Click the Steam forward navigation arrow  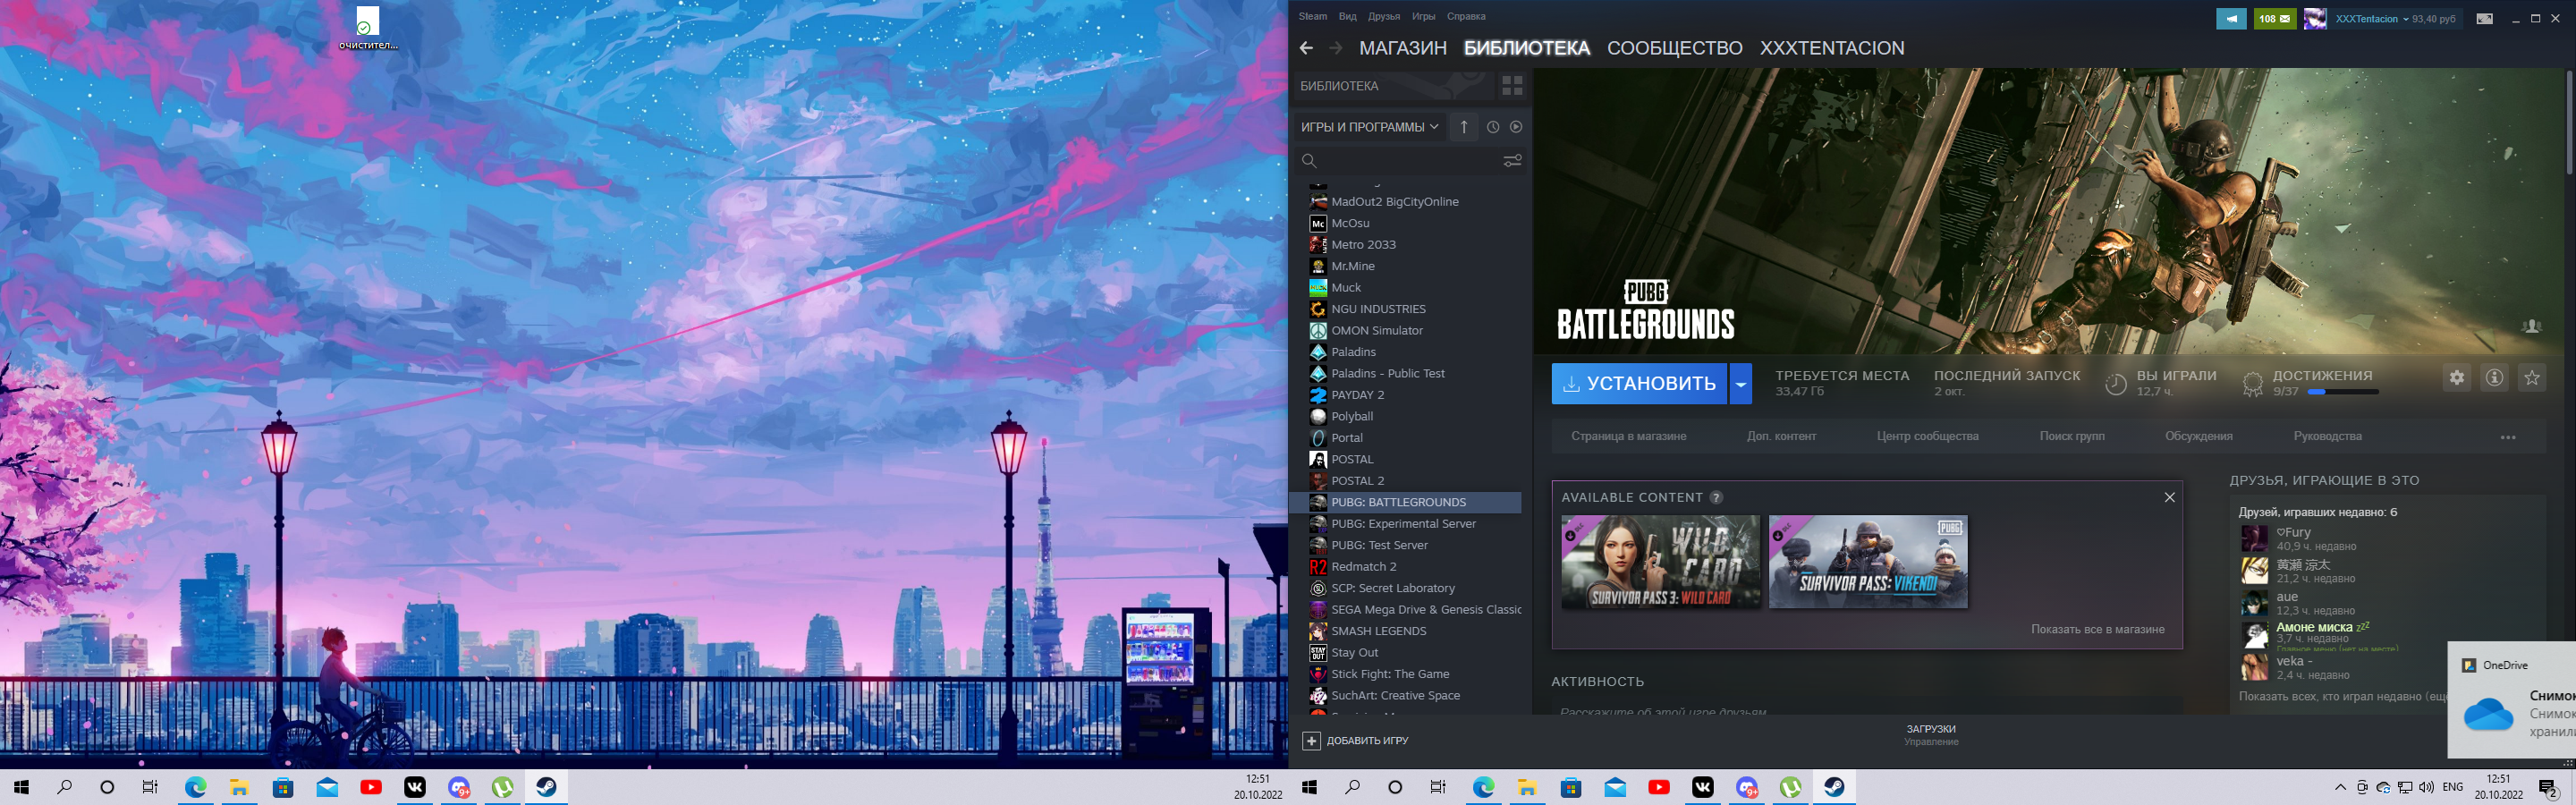coord(1336,48)
